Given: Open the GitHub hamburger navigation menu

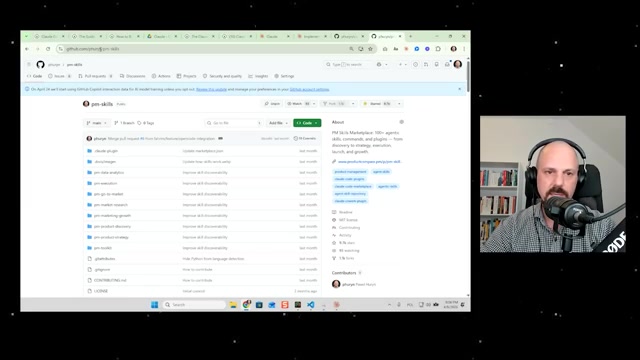Looking at the screenshot, I should (x=29, y=64).
